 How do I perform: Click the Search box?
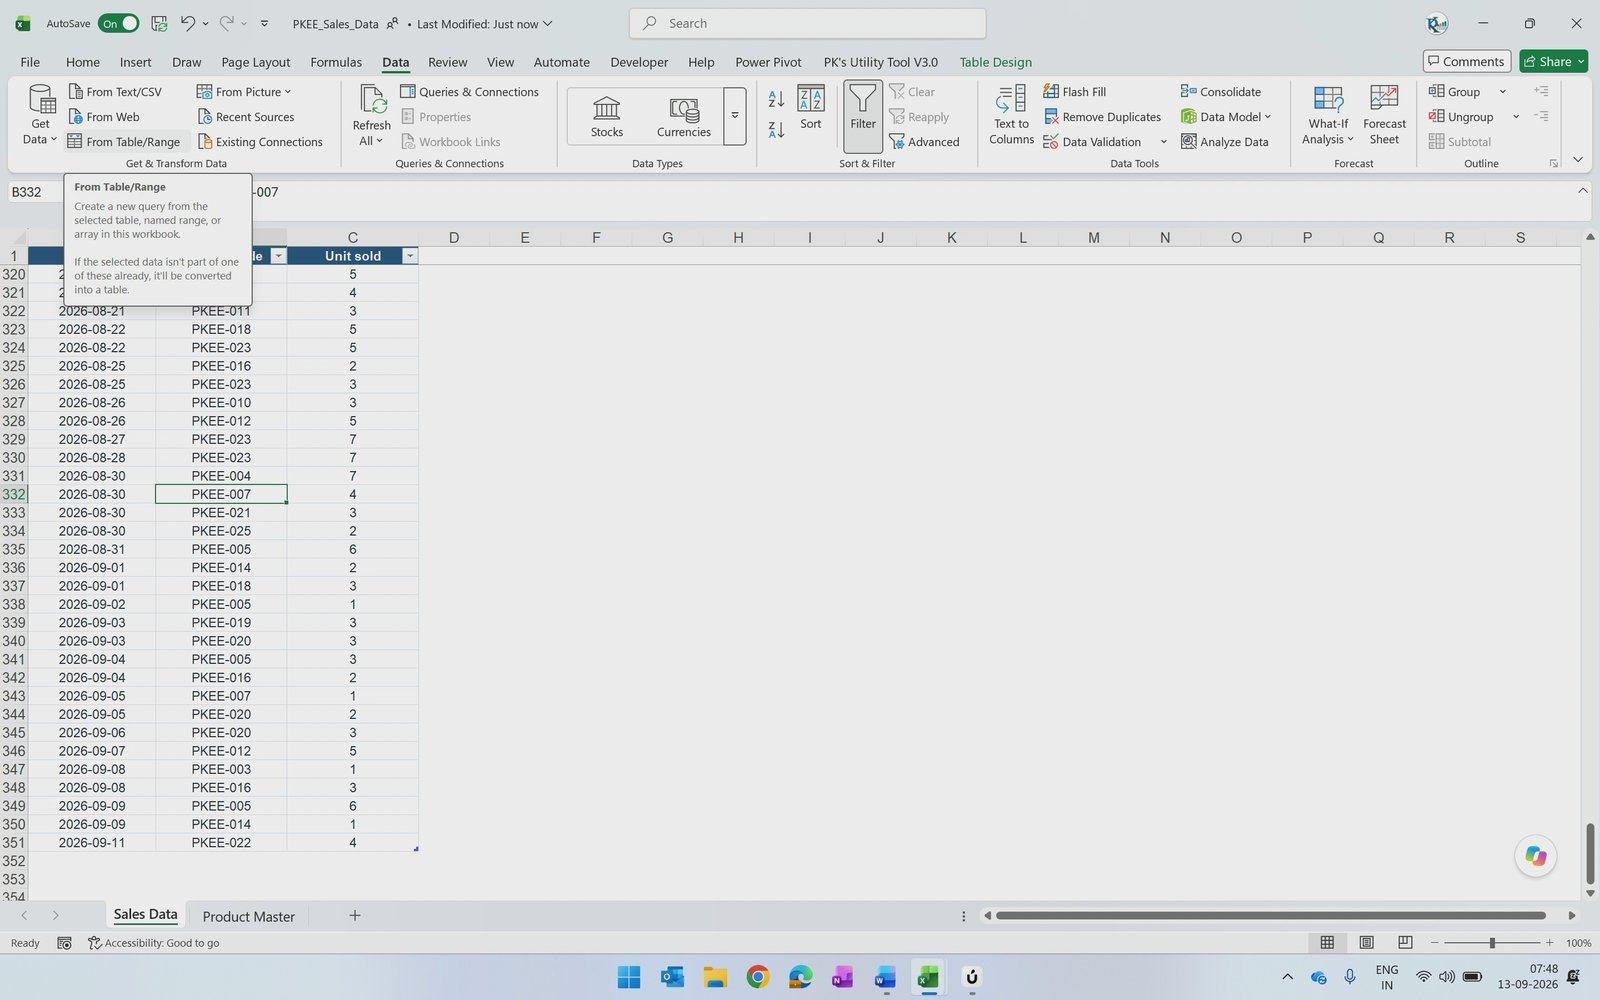[x=807, y=23]
